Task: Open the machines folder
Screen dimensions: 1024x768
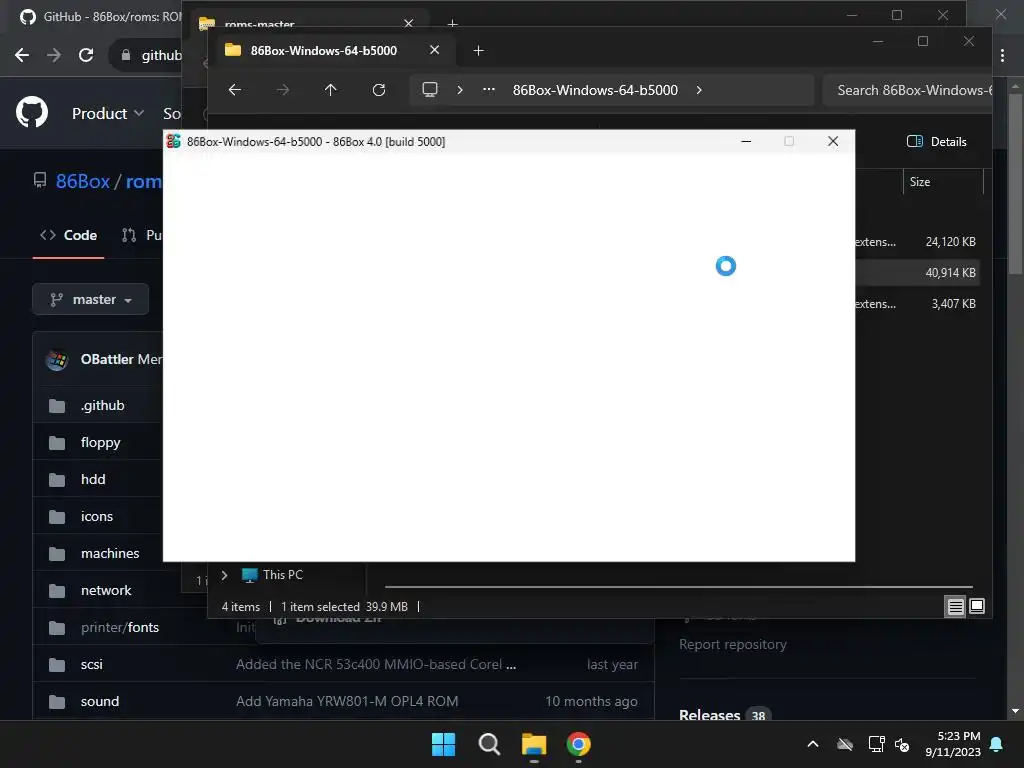Action: (x=110, y=553)
